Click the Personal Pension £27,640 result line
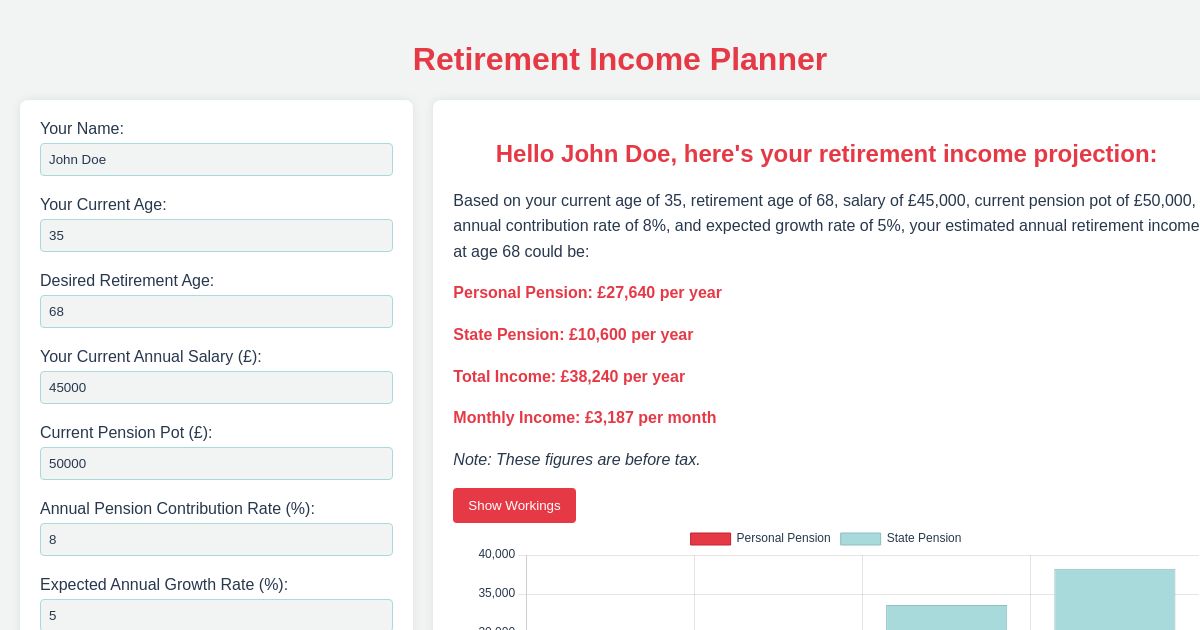 coord(587,292)
